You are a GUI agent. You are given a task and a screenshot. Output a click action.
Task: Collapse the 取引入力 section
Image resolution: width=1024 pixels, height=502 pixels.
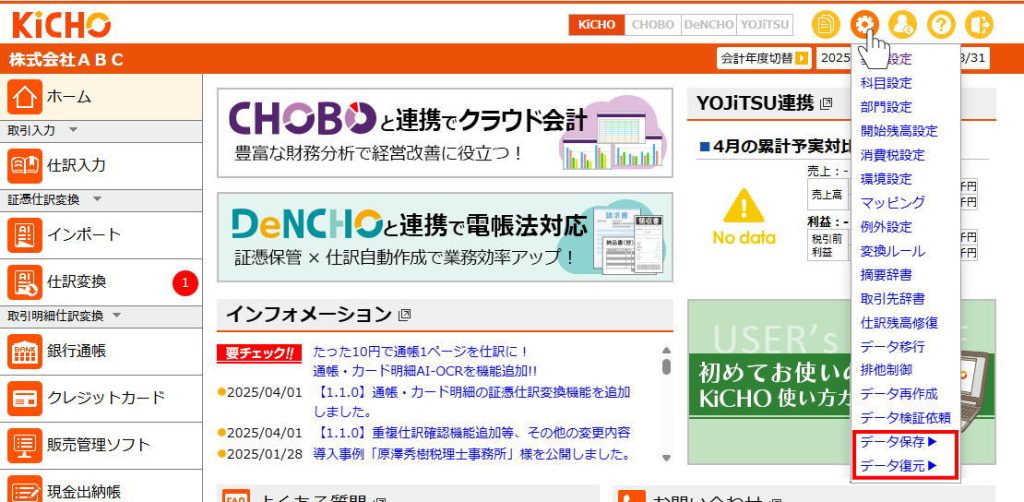73,130
